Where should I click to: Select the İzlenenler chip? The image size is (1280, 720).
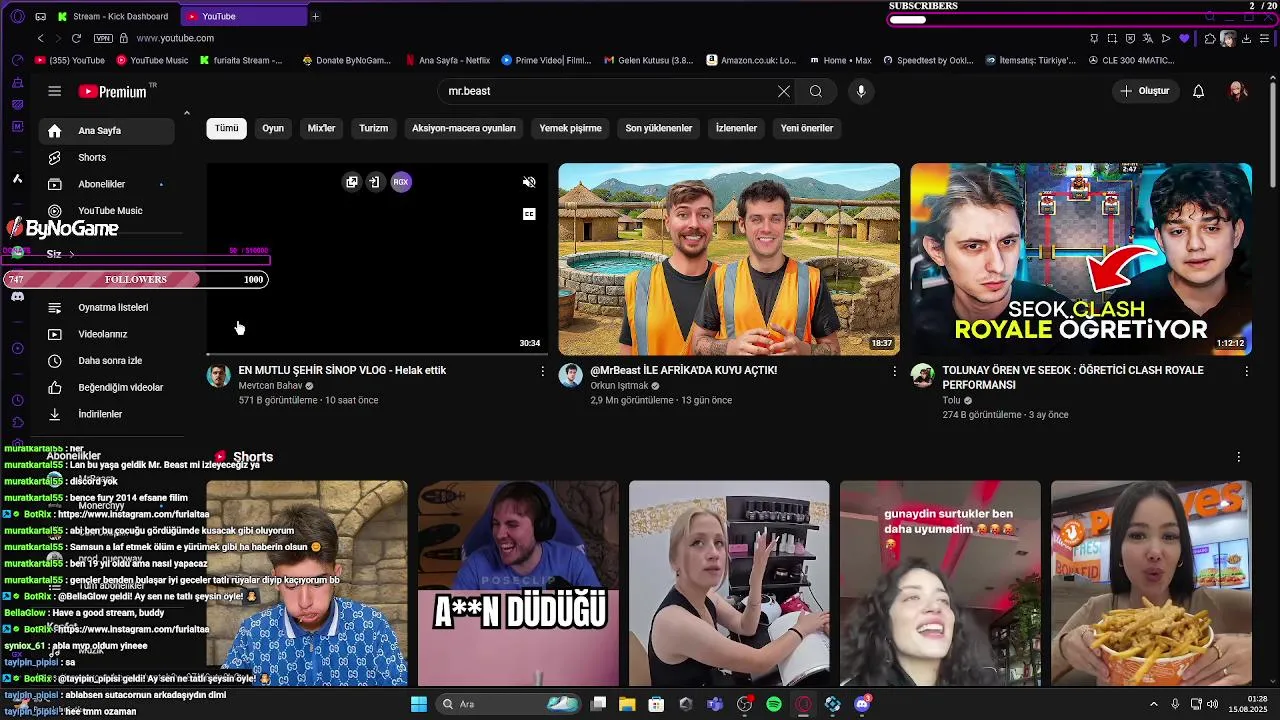pyautogui.click(x=736, y=128)
